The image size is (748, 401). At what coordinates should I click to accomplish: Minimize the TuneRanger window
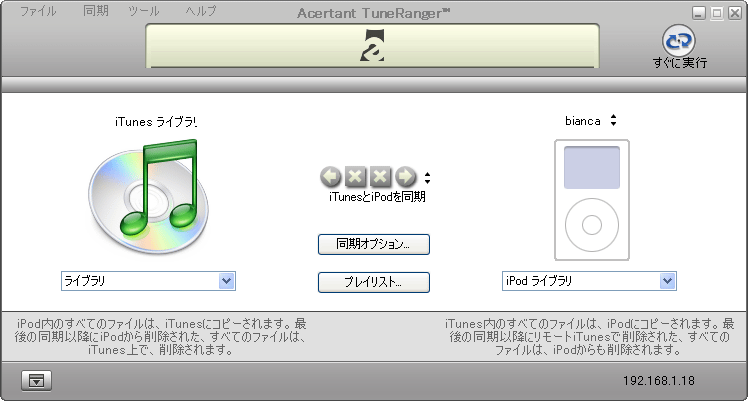698,13
